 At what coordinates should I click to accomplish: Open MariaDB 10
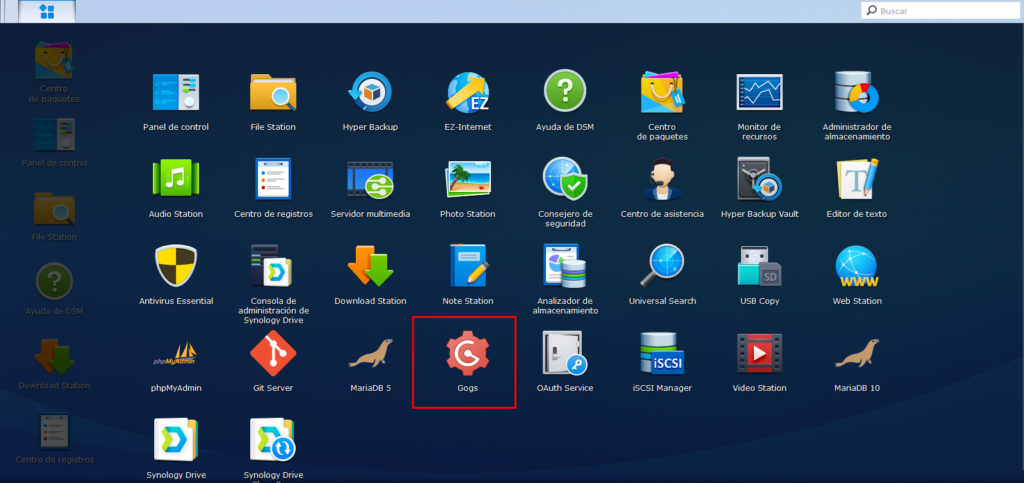[857, 353]
